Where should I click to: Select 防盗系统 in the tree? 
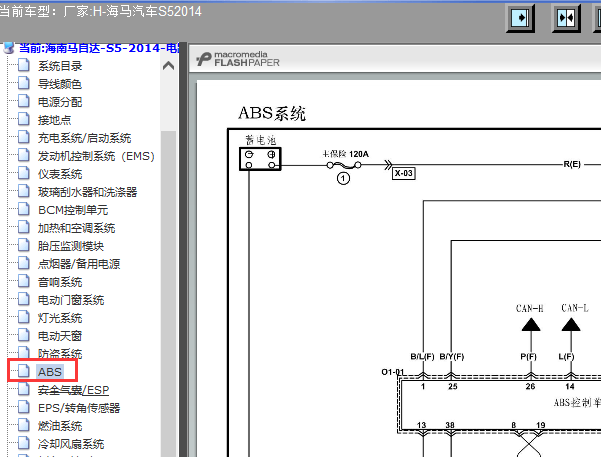click(60, 353)
